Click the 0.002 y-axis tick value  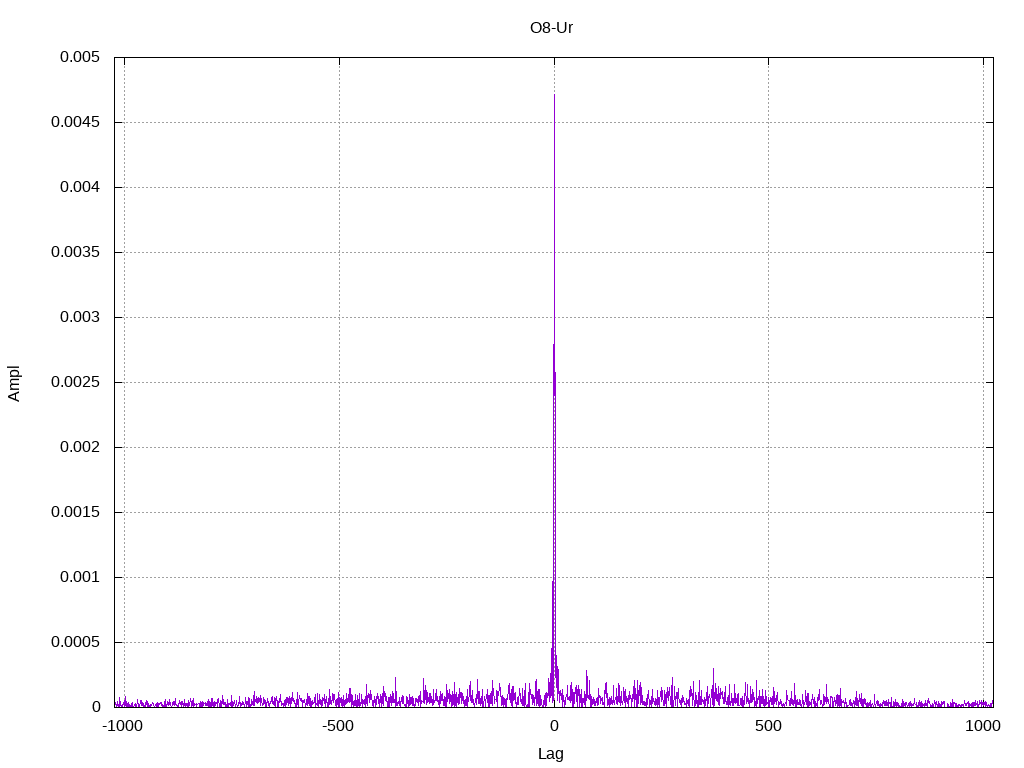click(80, 447)
